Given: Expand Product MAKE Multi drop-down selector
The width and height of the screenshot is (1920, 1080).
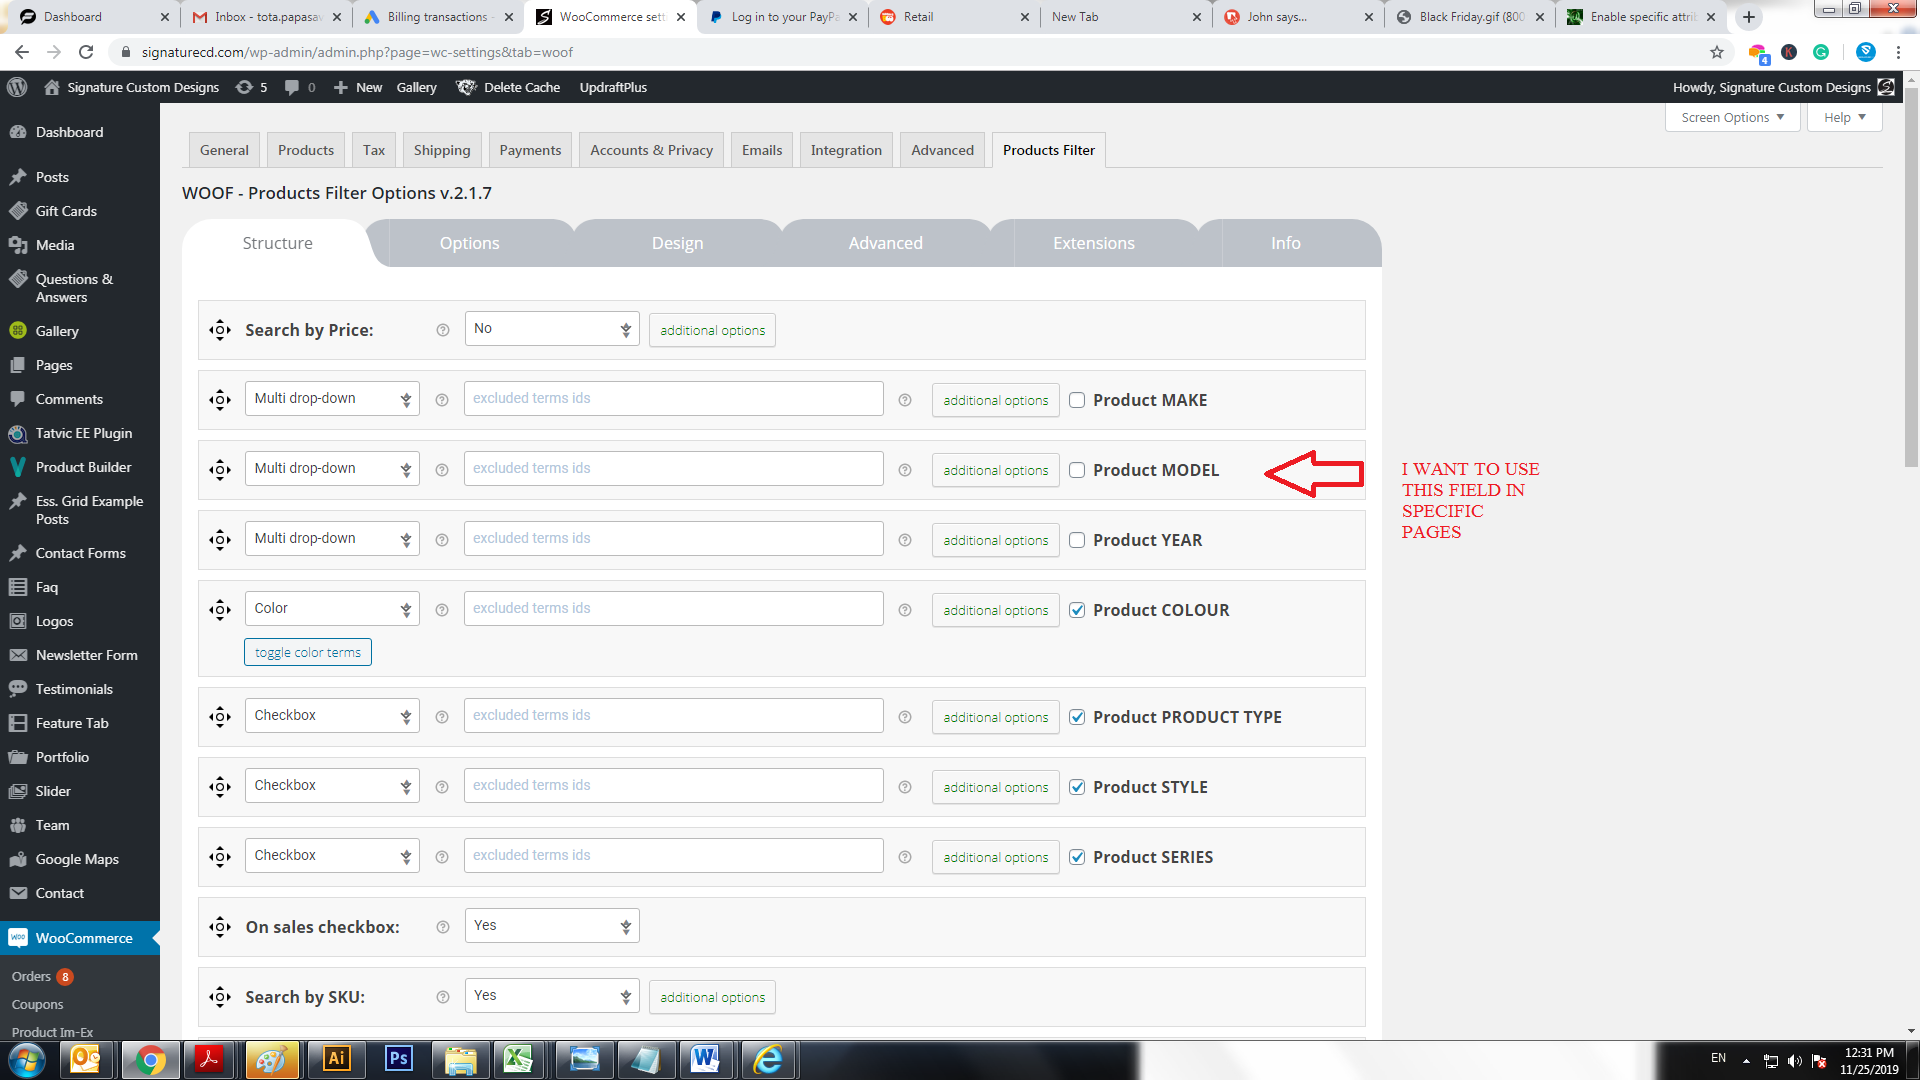Looking at the screenshot, I should click(332, 399).
